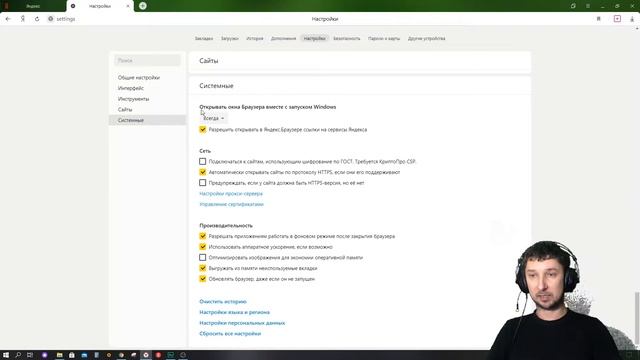The image size is (640, 360).
Task: Open Task View on the taskbar
Action: (30, 355)
